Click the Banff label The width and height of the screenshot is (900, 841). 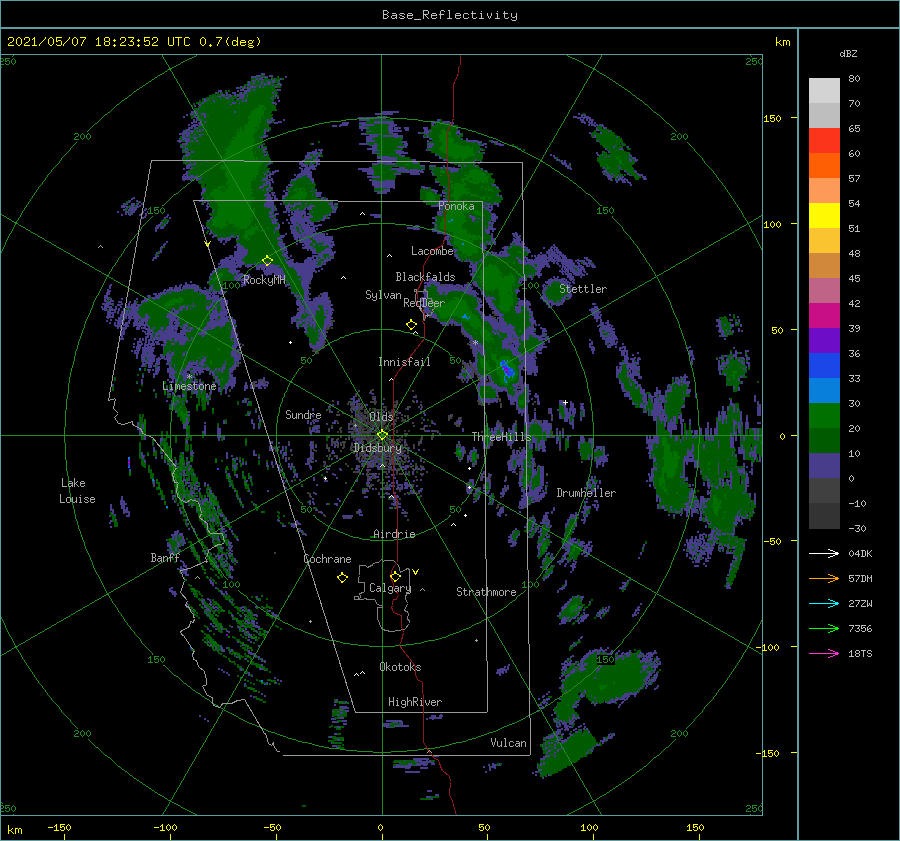point(165,557)
